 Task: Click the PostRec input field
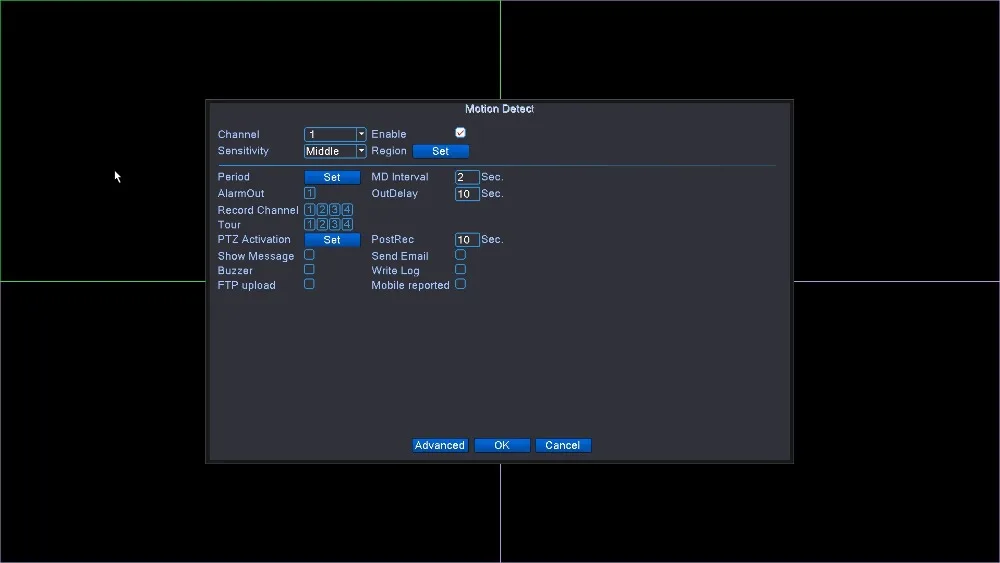coord(467,240)
